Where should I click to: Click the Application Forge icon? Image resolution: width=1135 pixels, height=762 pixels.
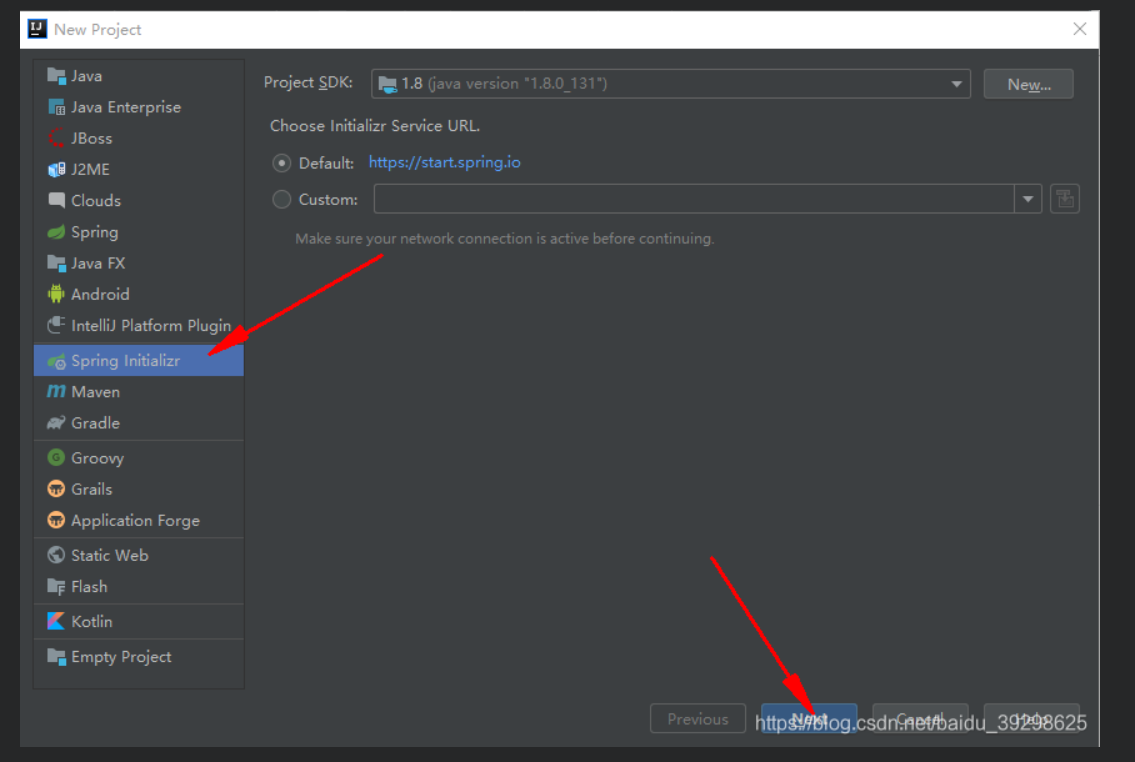pyautogui.click(x=56, y=520)
